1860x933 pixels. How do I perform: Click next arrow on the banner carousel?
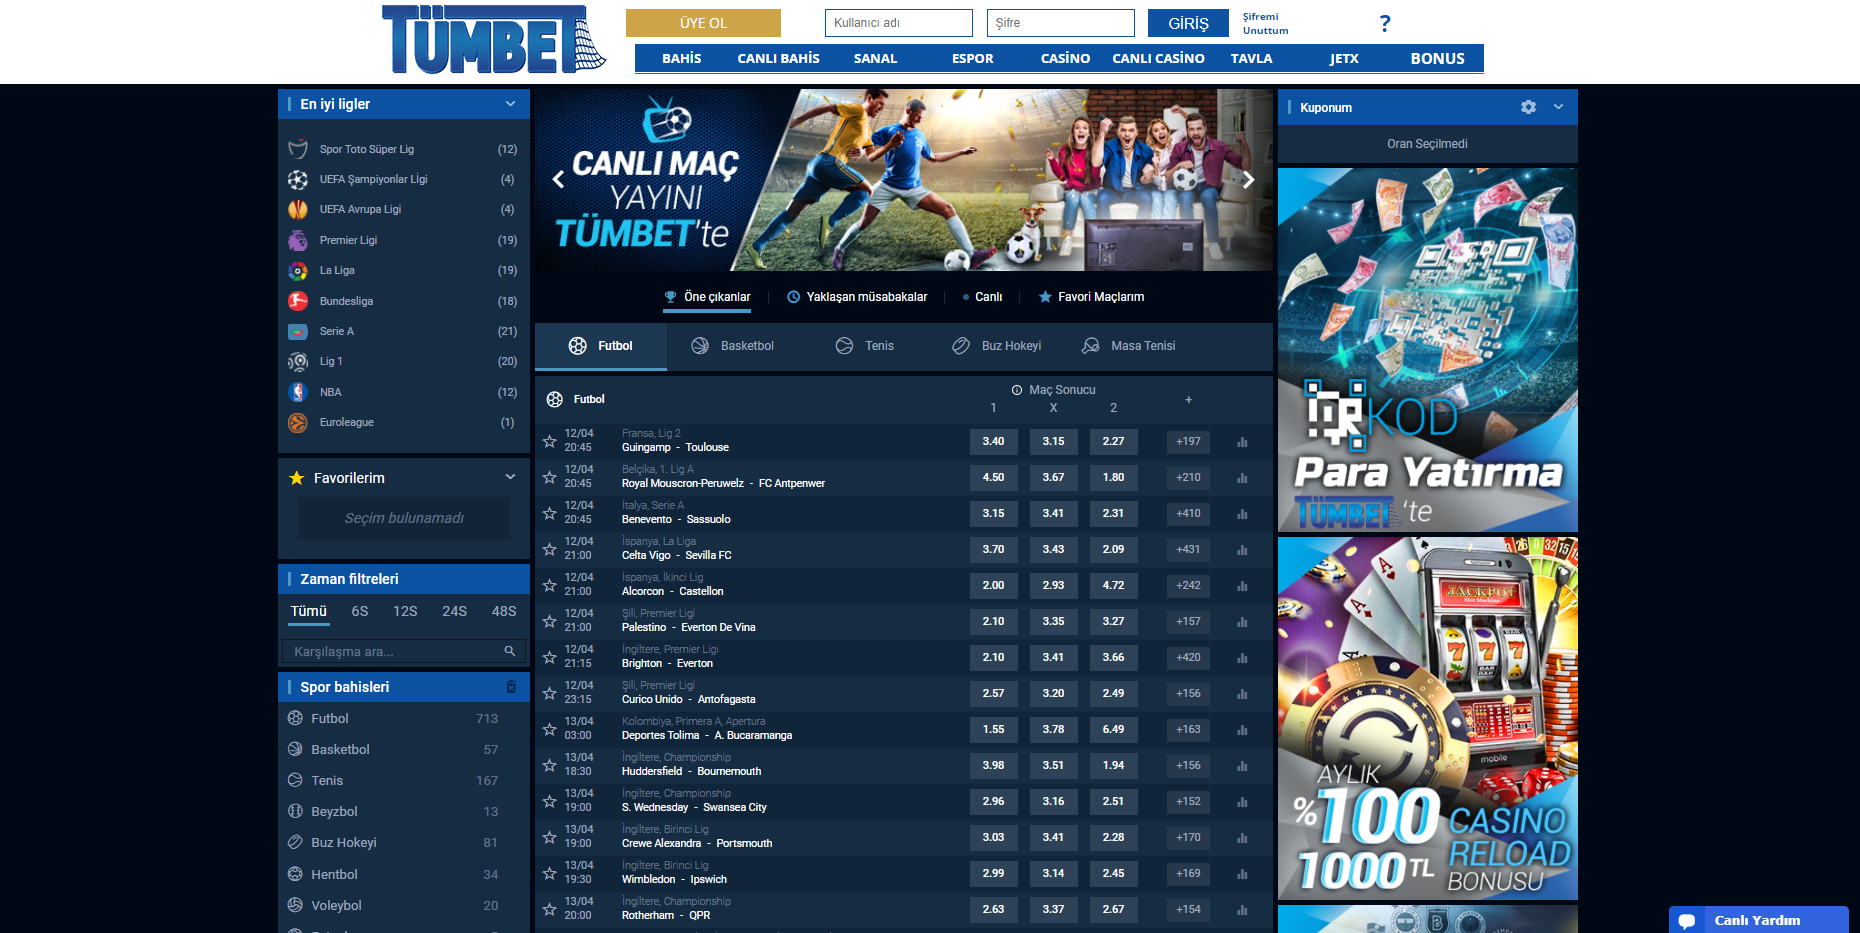(1248, 180)
